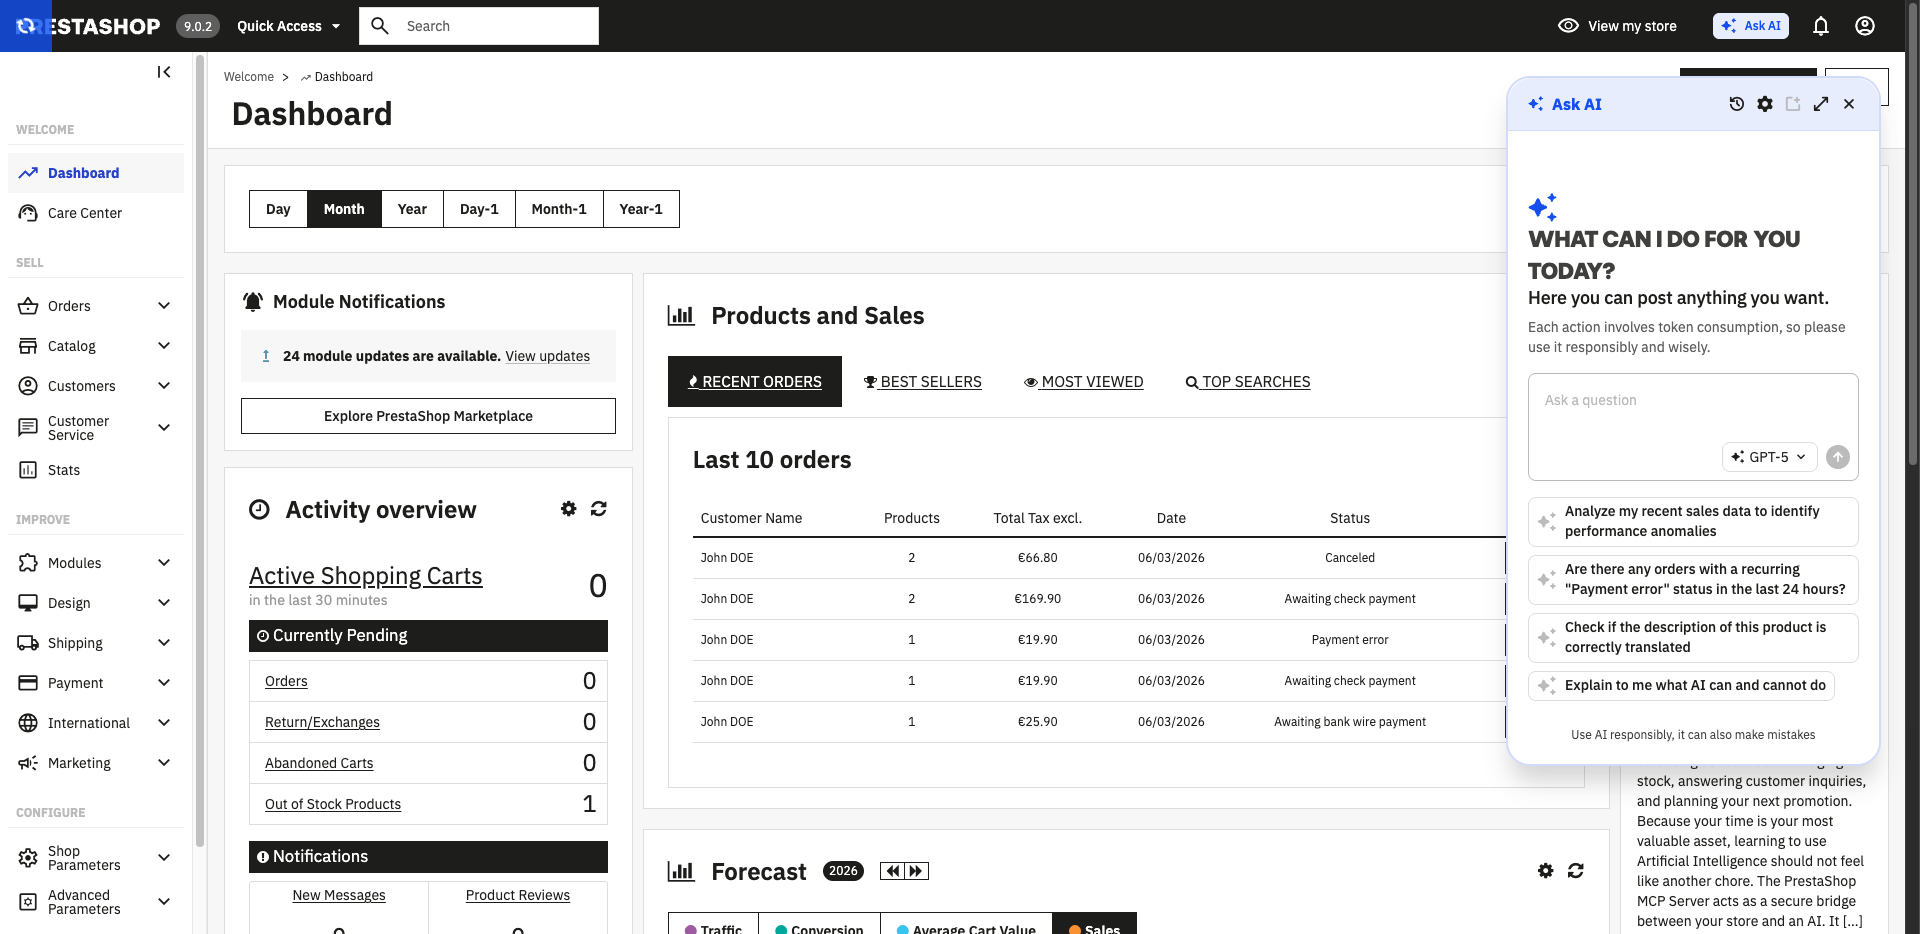Open Ask AI panel settings gear
This screenshot has width=1920, height=934.
[x=1765, y=104]
